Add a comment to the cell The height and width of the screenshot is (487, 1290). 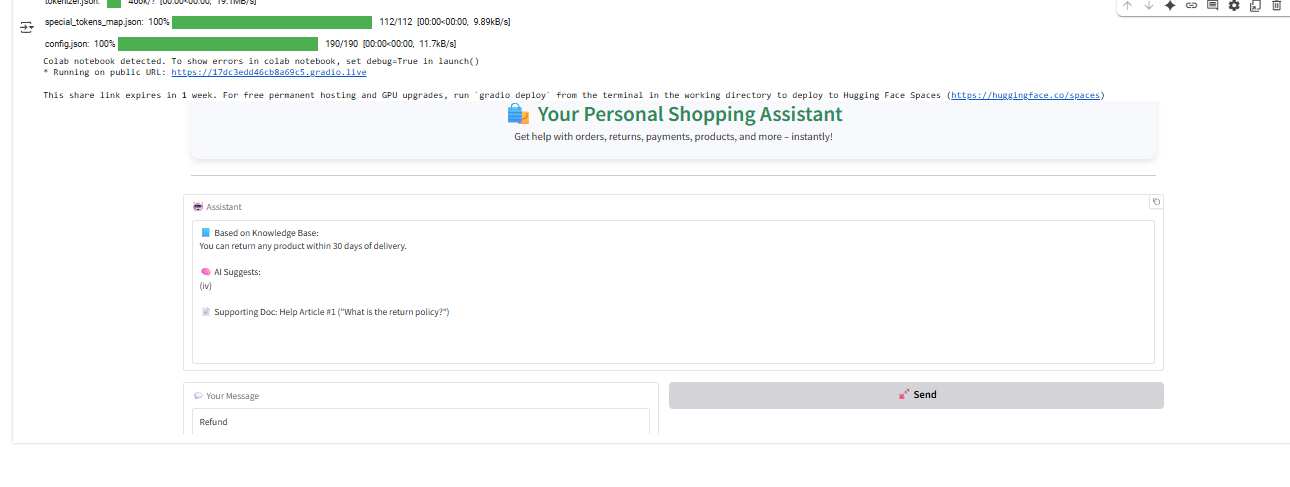pos(1212,5)
